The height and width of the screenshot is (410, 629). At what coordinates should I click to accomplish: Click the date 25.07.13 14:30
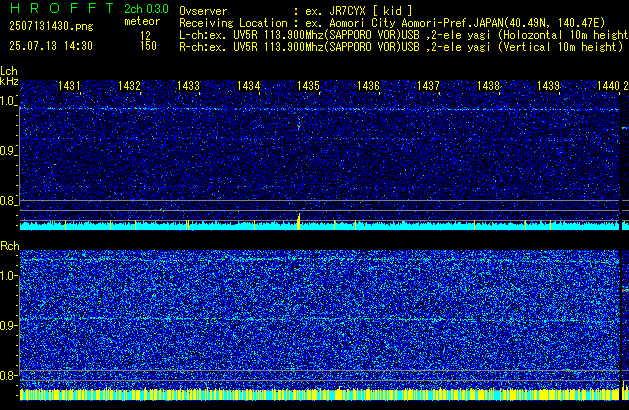(x=51, y=46)
